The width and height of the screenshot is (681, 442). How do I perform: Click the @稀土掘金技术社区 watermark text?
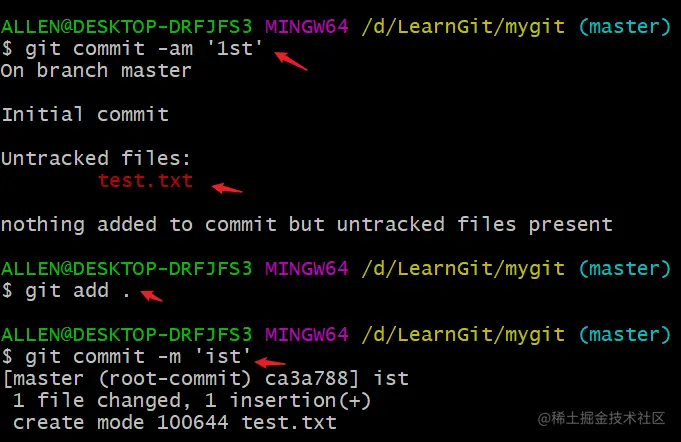(x=602, y=418)
